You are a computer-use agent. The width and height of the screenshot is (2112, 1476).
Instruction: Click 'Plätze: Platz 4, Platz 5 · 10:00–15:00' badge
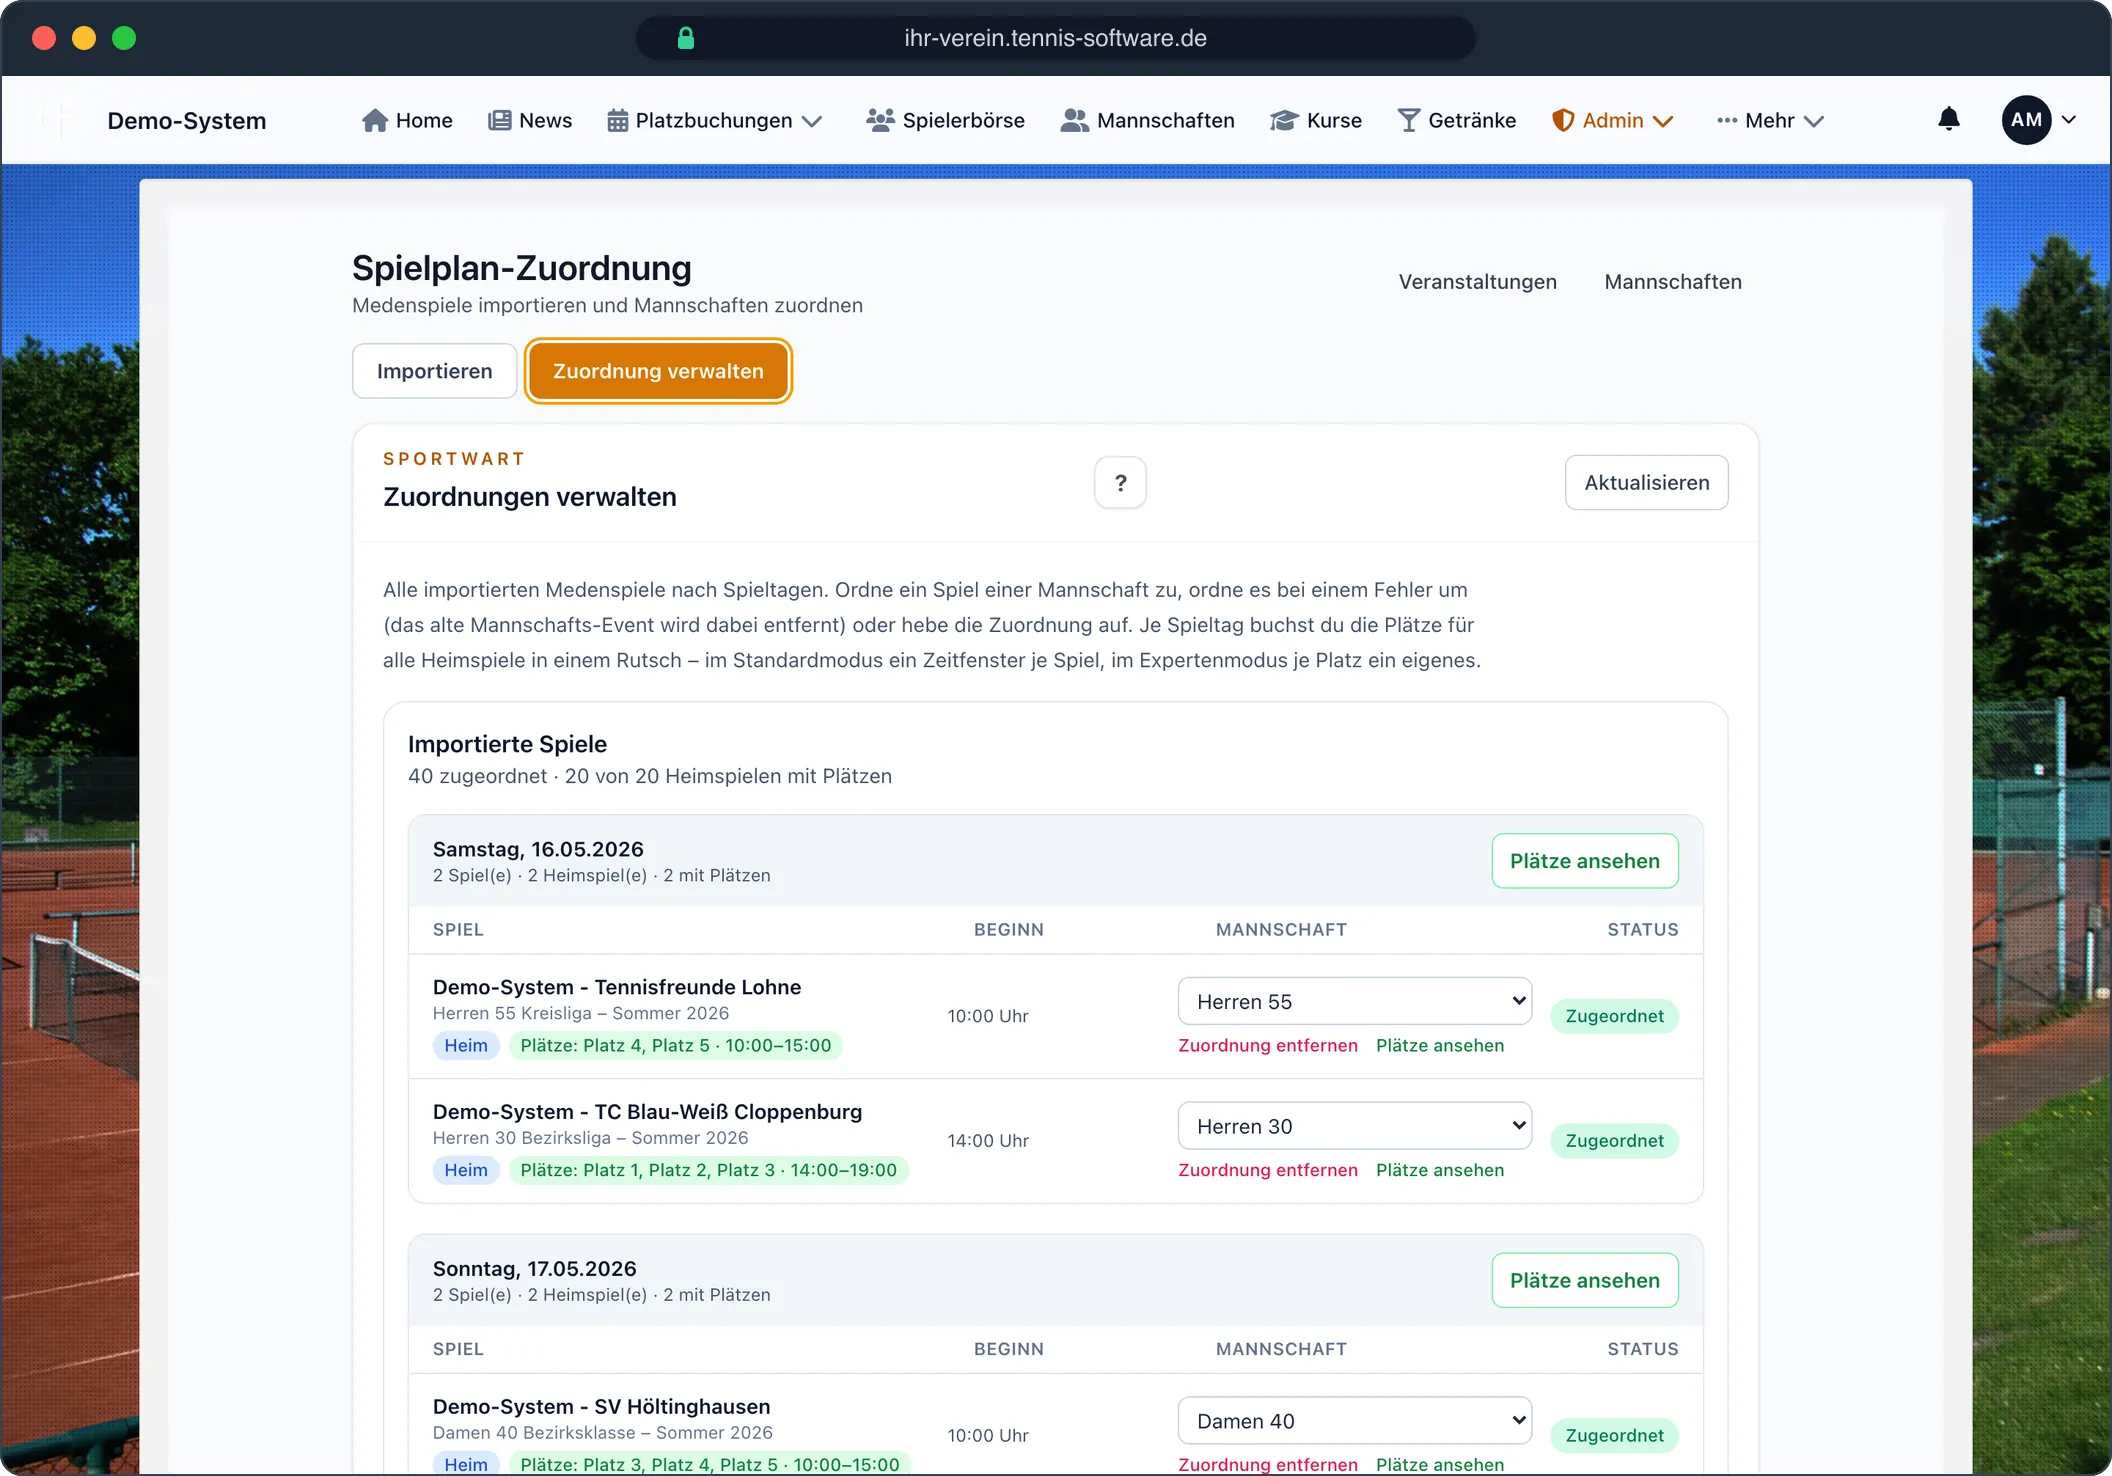[x=676, y=1045]
